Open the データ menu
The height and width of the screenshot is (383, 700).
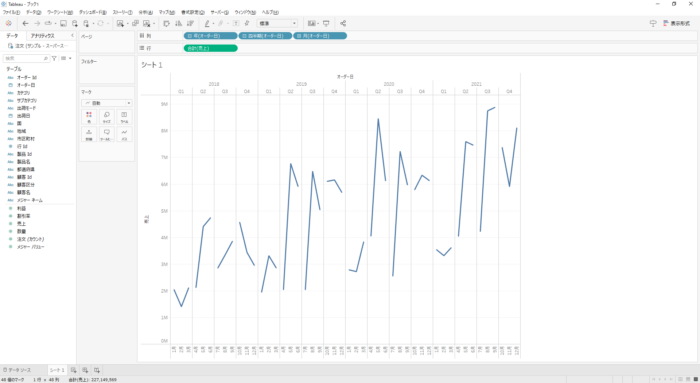[x=33, y=12]
